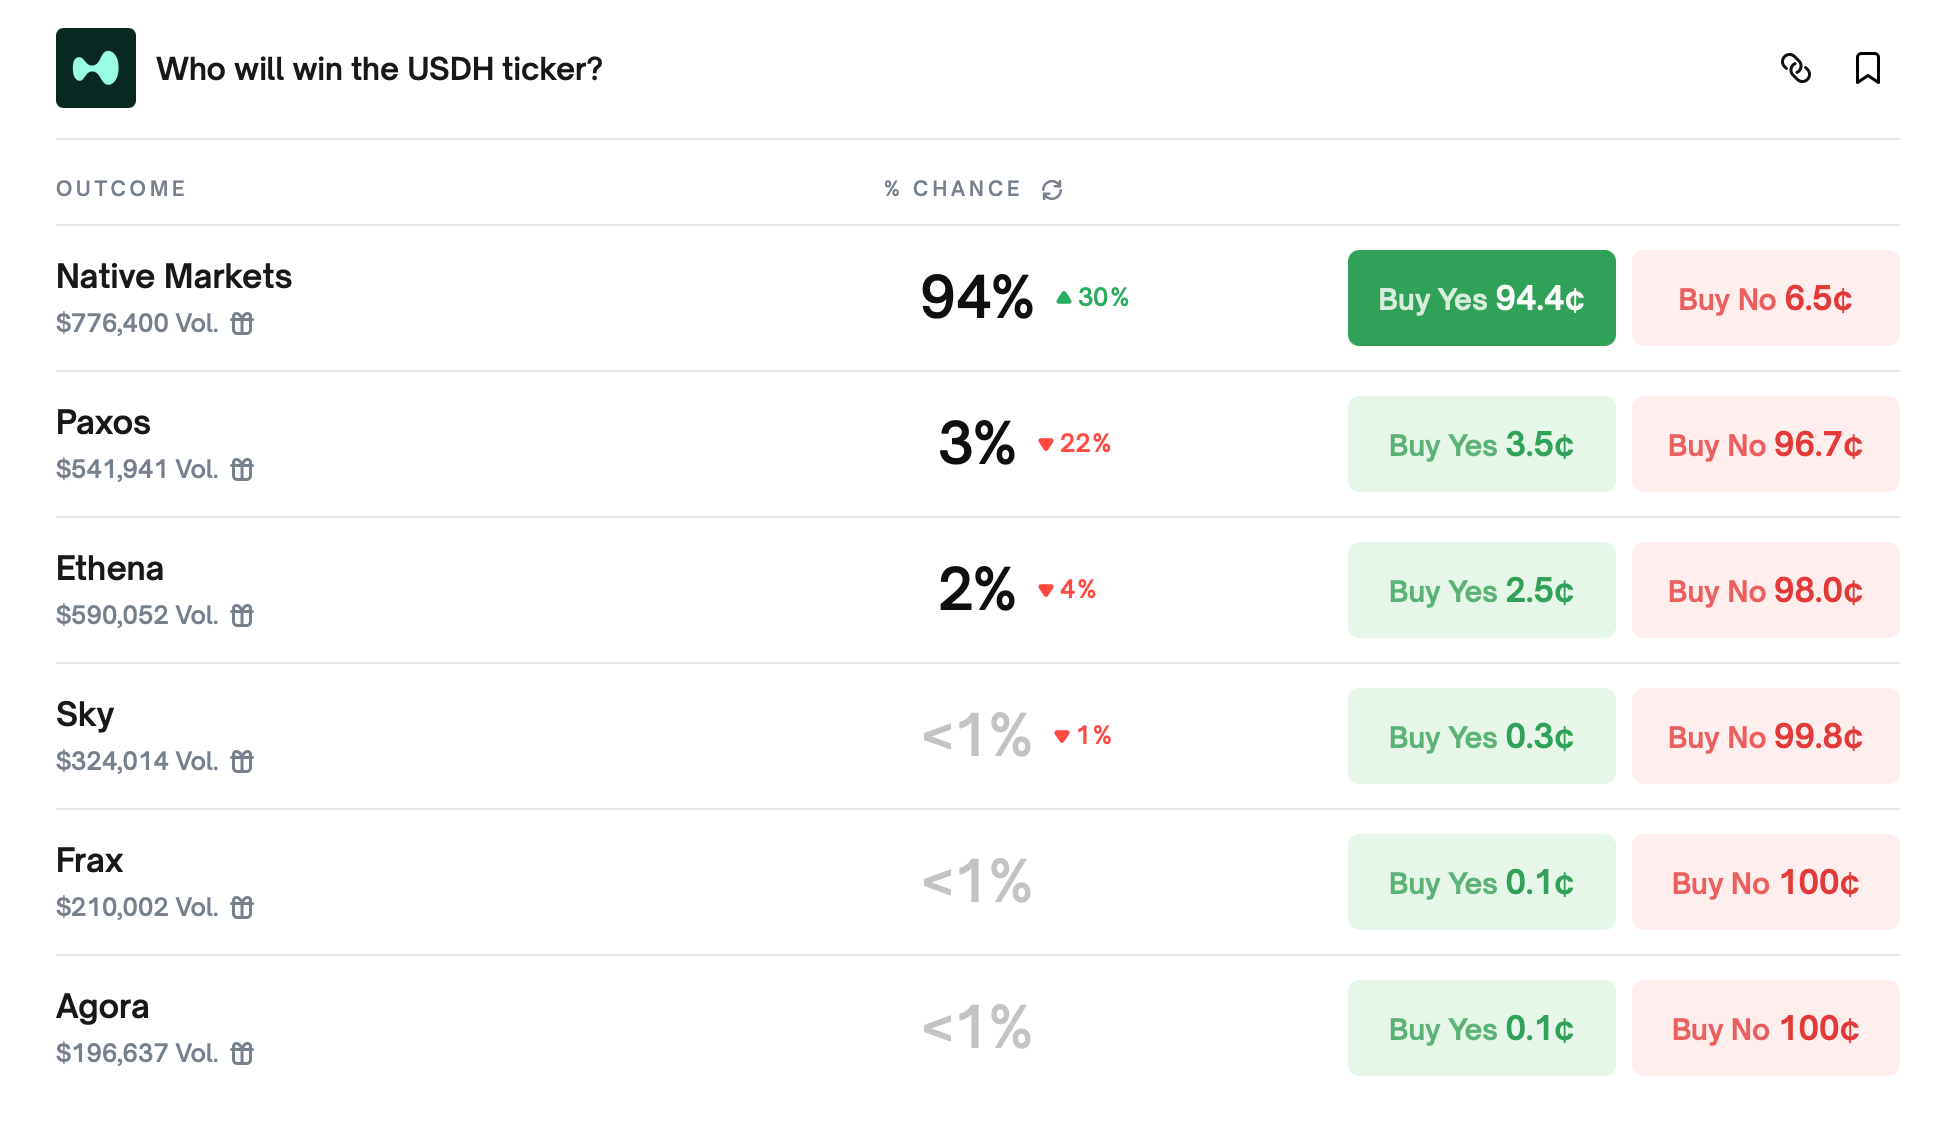Open the Ethena outcome name
This screenshot has width=1934, height=1124.
[110, 569]
